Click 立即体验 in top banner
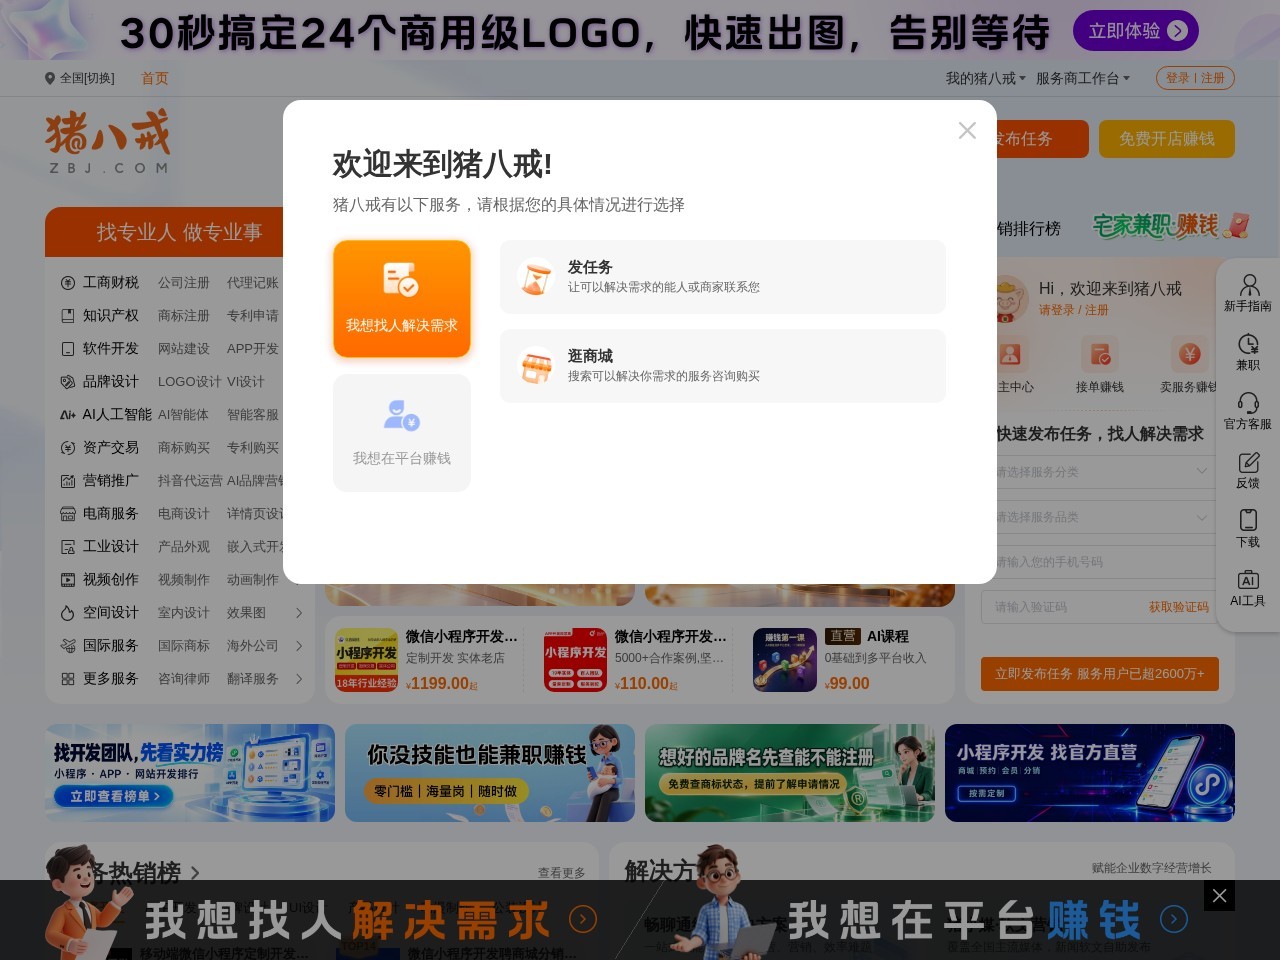Image resolution: width=1280 pixels, height=960 pixels. [x=1136, y=31]
